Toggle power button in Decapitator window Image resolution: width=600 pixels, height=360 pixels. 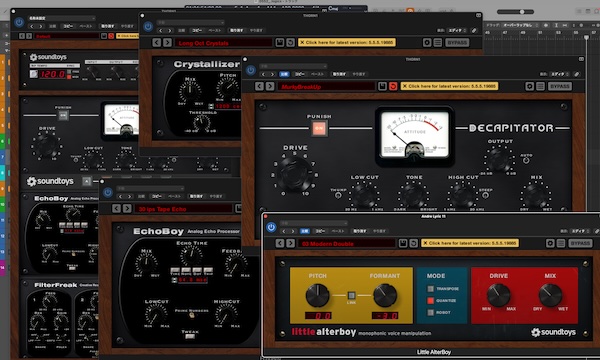(x=251, y=70)
